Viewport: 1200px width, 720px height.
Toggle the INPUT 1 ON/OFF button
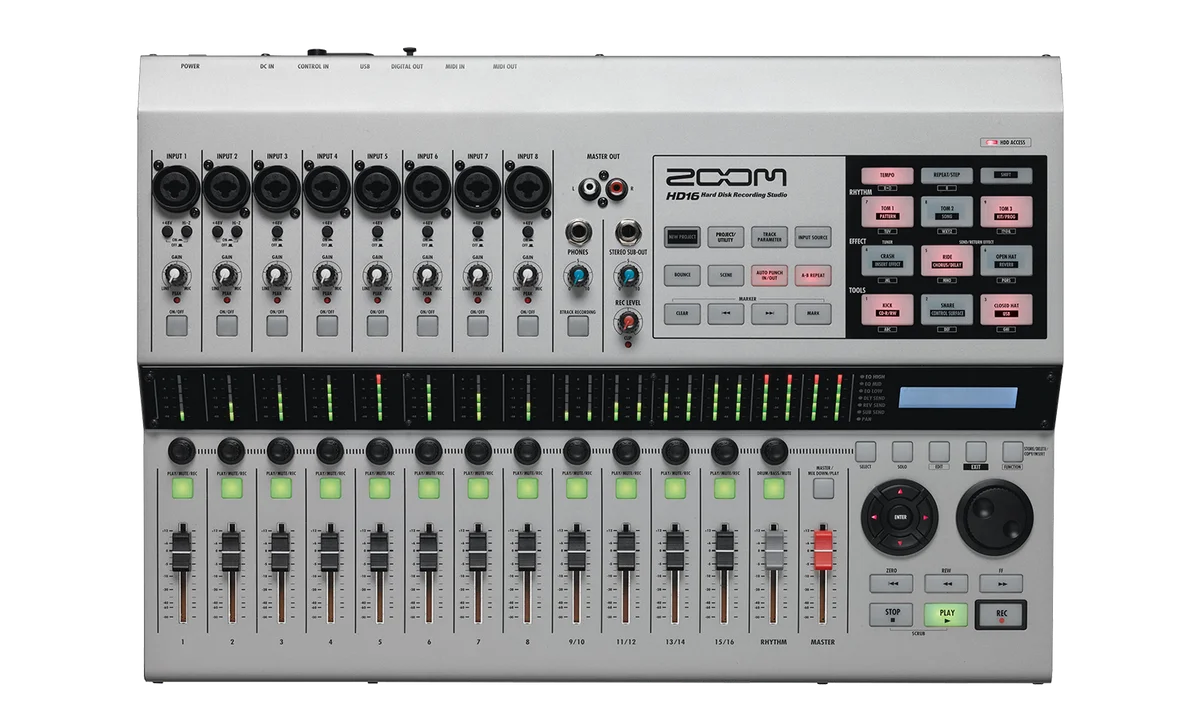tap(177, 325)
